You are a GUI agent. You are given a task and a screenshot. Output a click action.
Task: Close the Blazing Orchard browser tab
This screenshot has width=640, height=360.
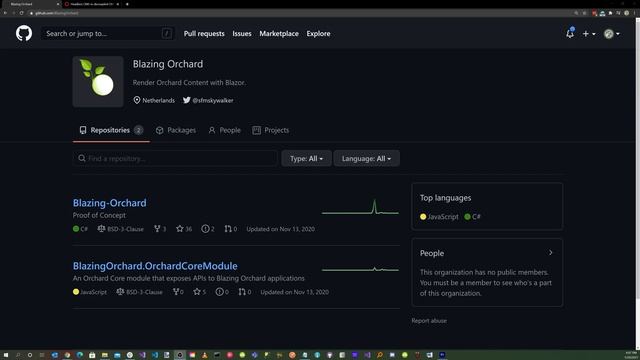click(58, 4)
